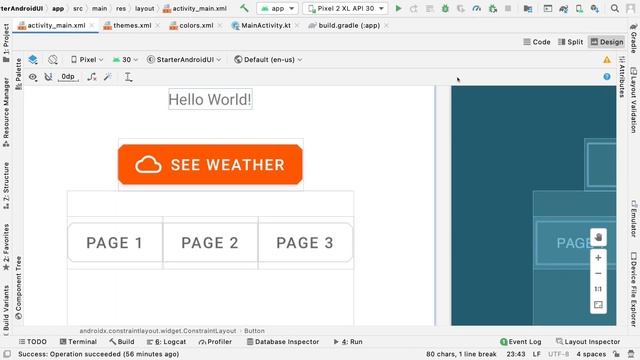The image size is (640, 360).
Task: Open the Component Tree panel
Action: (18, 288)
